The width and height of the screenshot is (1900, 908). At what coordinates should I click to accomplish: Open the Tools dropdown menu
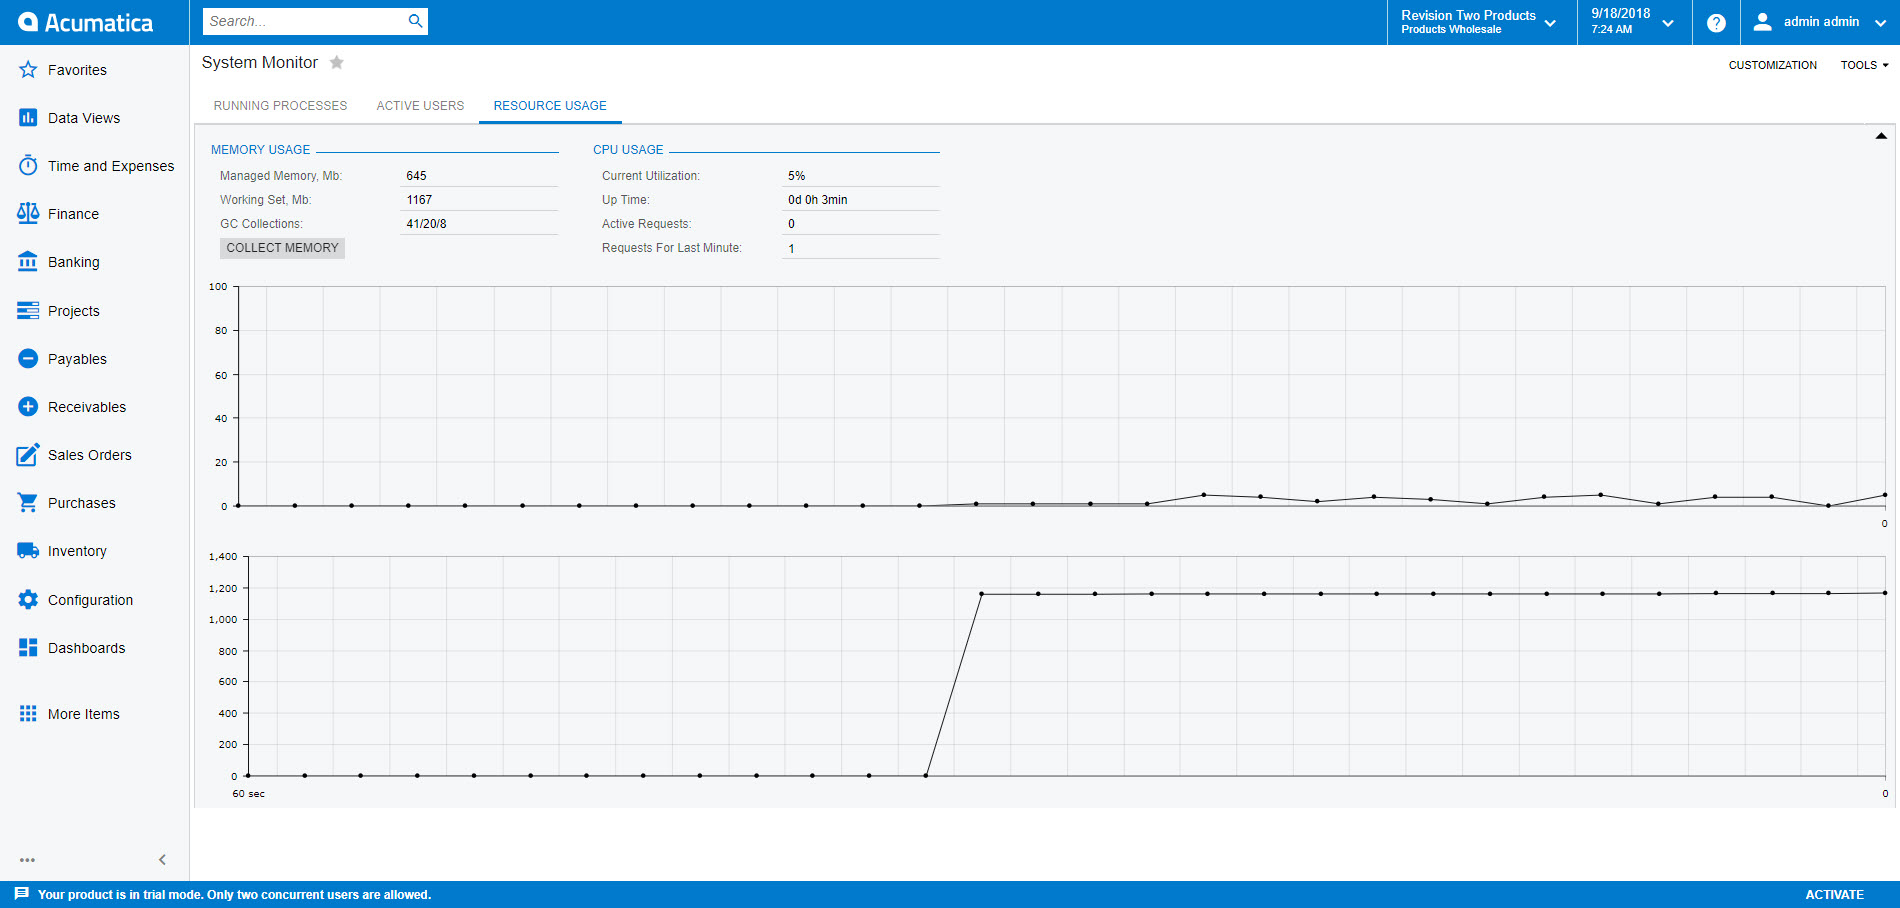pos(1864,65)
